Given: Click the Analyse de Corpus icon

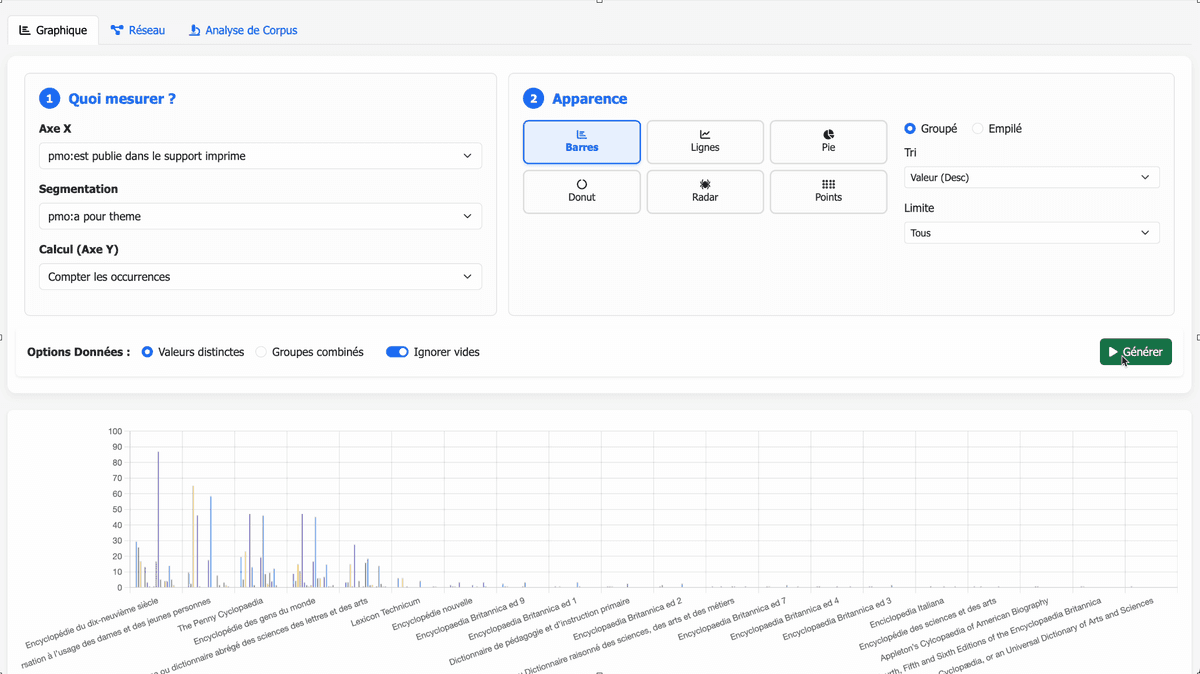Looking at the screenshot, I should click(195, 30).
